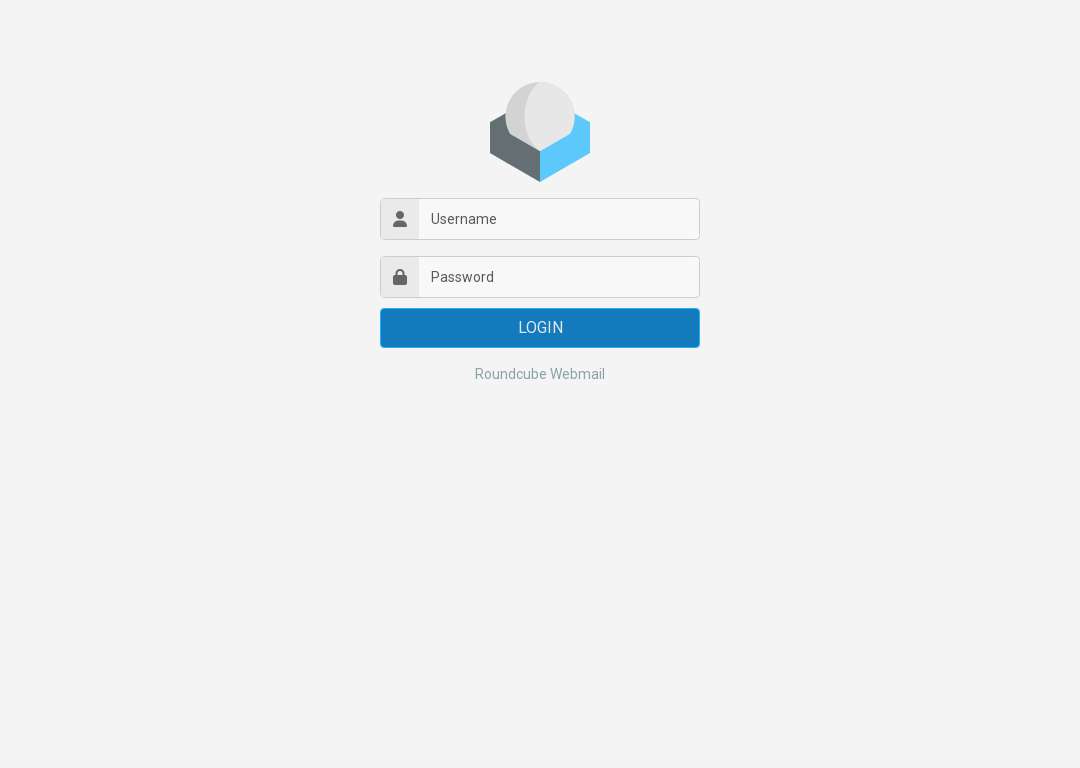Click the dark gray face of the logo cube
Screen dimensions: 1080x768
pyautogui.click(x=513, y=152)
